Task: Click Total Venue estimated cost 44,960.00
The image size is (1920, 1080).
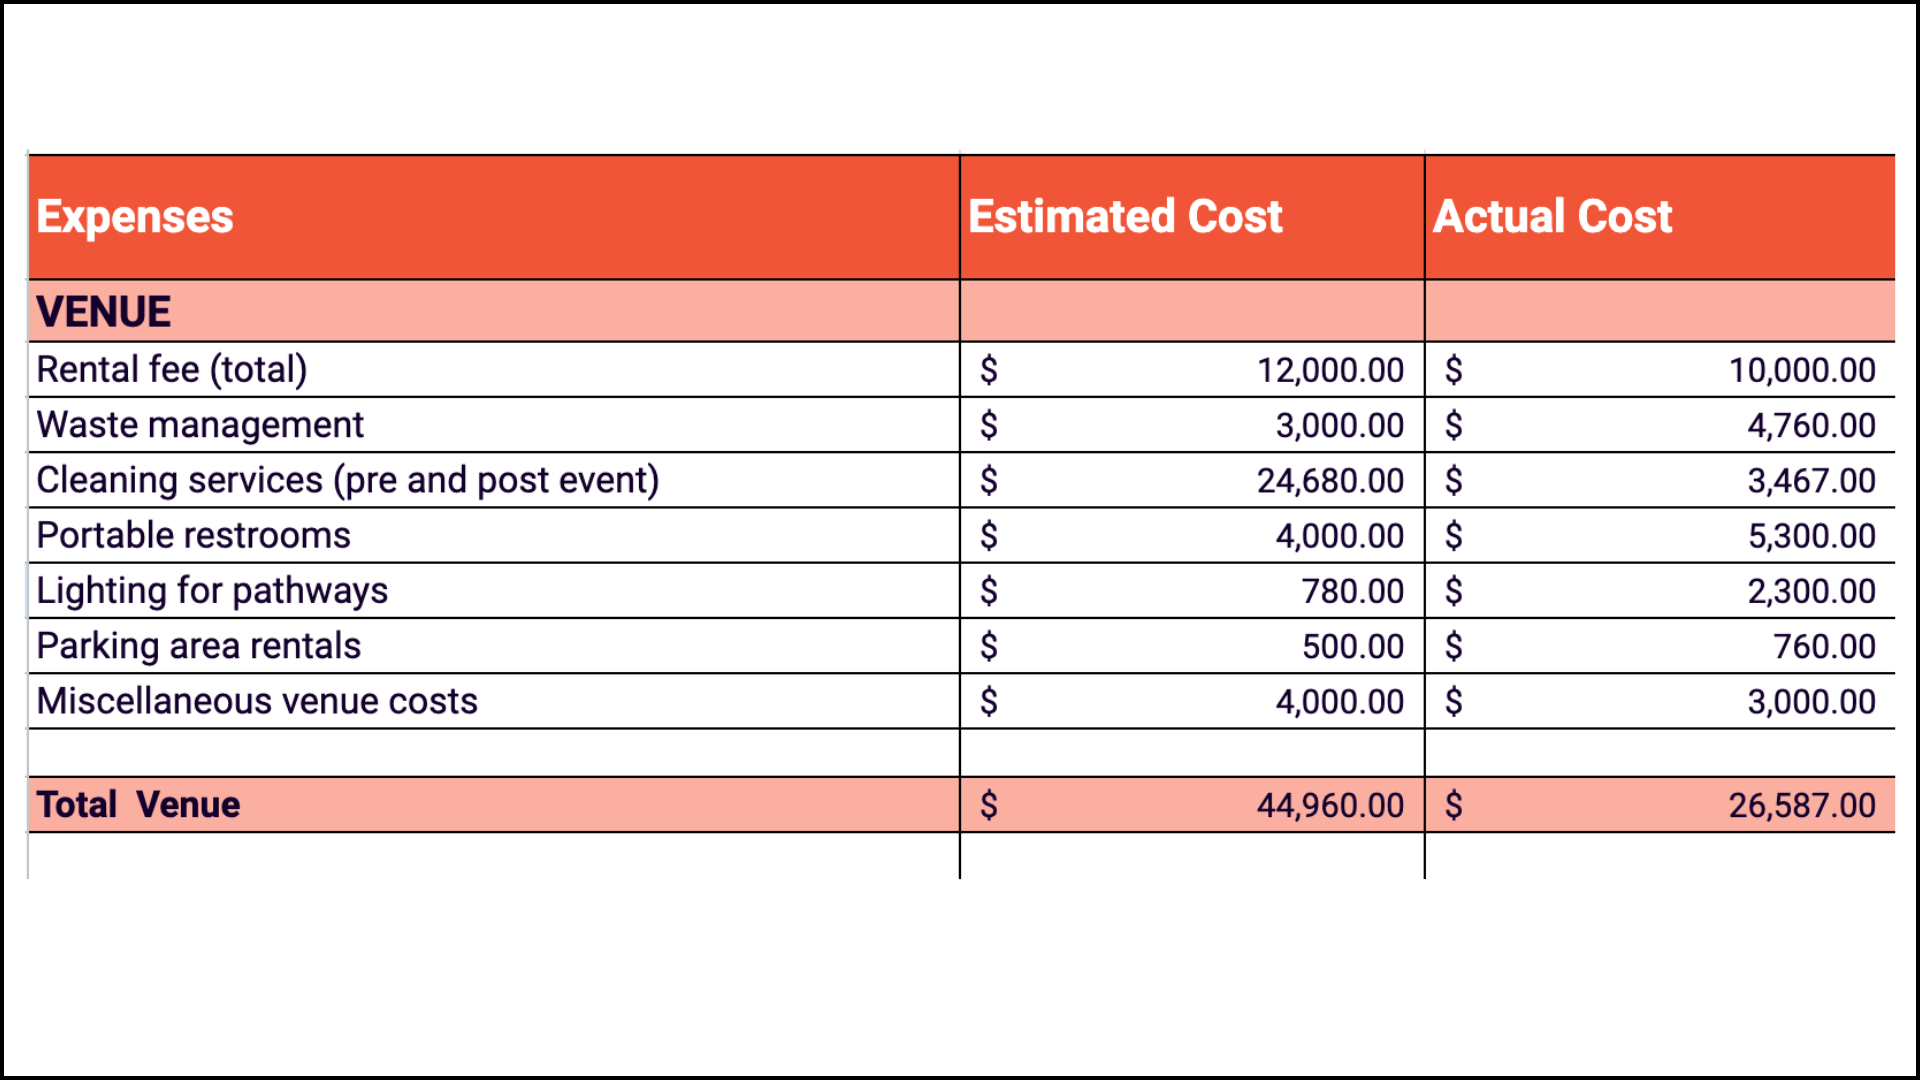Action: point(1329,805)
